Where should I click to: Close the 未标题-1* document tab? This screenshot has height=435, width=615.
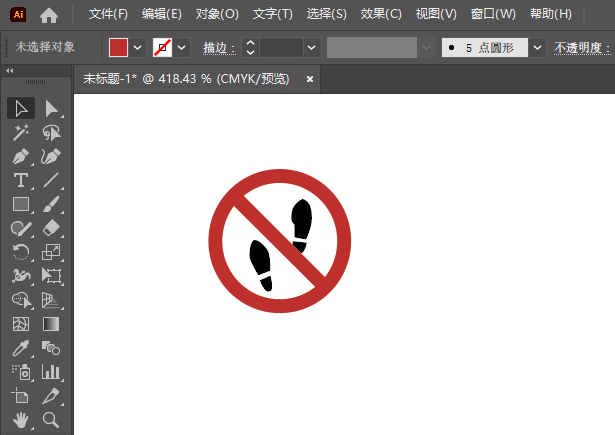coord(310,79)
